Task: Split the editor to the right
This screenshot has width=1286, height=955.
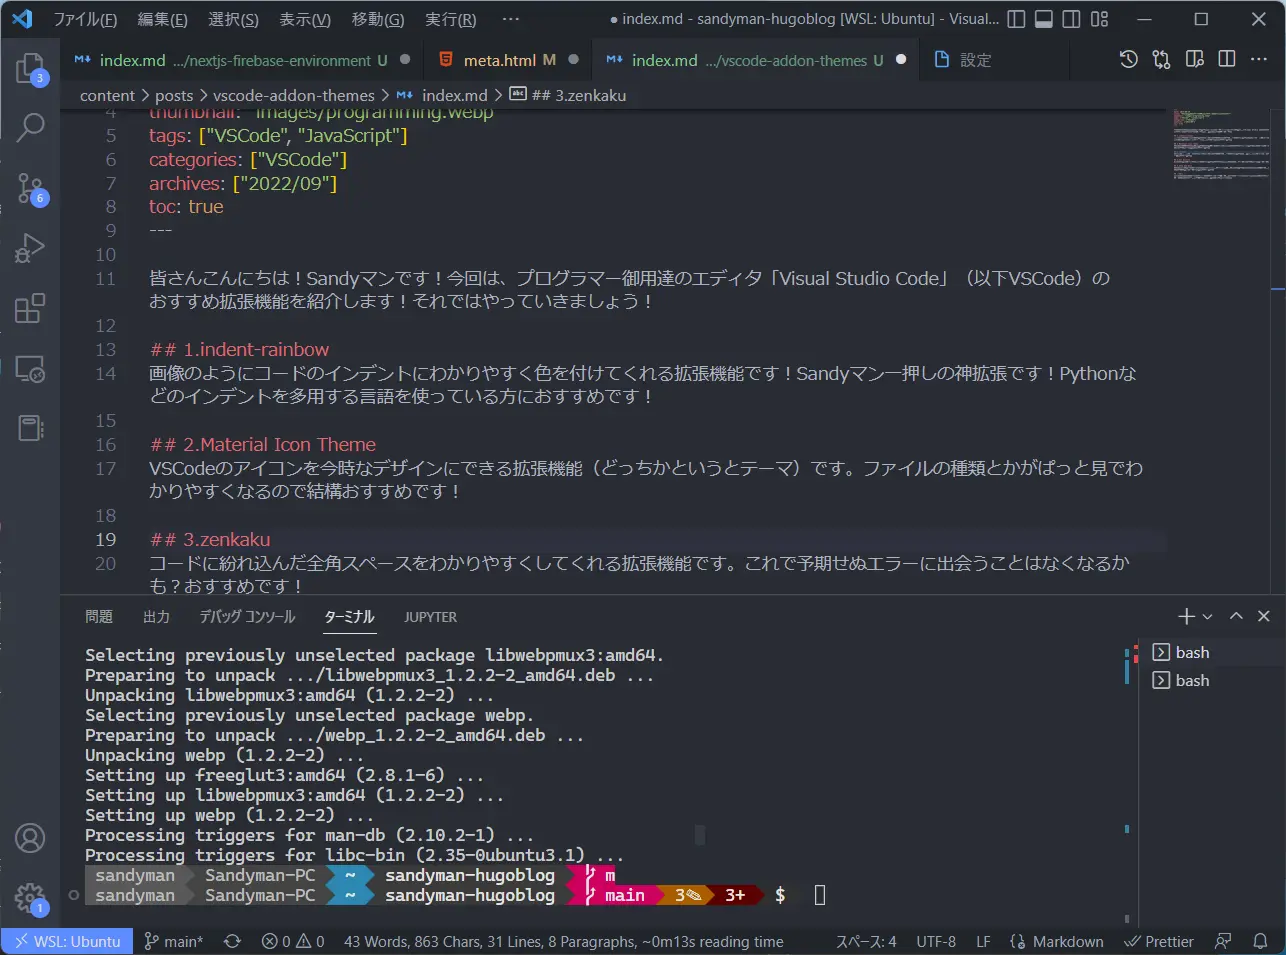Action: [x=1227, y=60]
